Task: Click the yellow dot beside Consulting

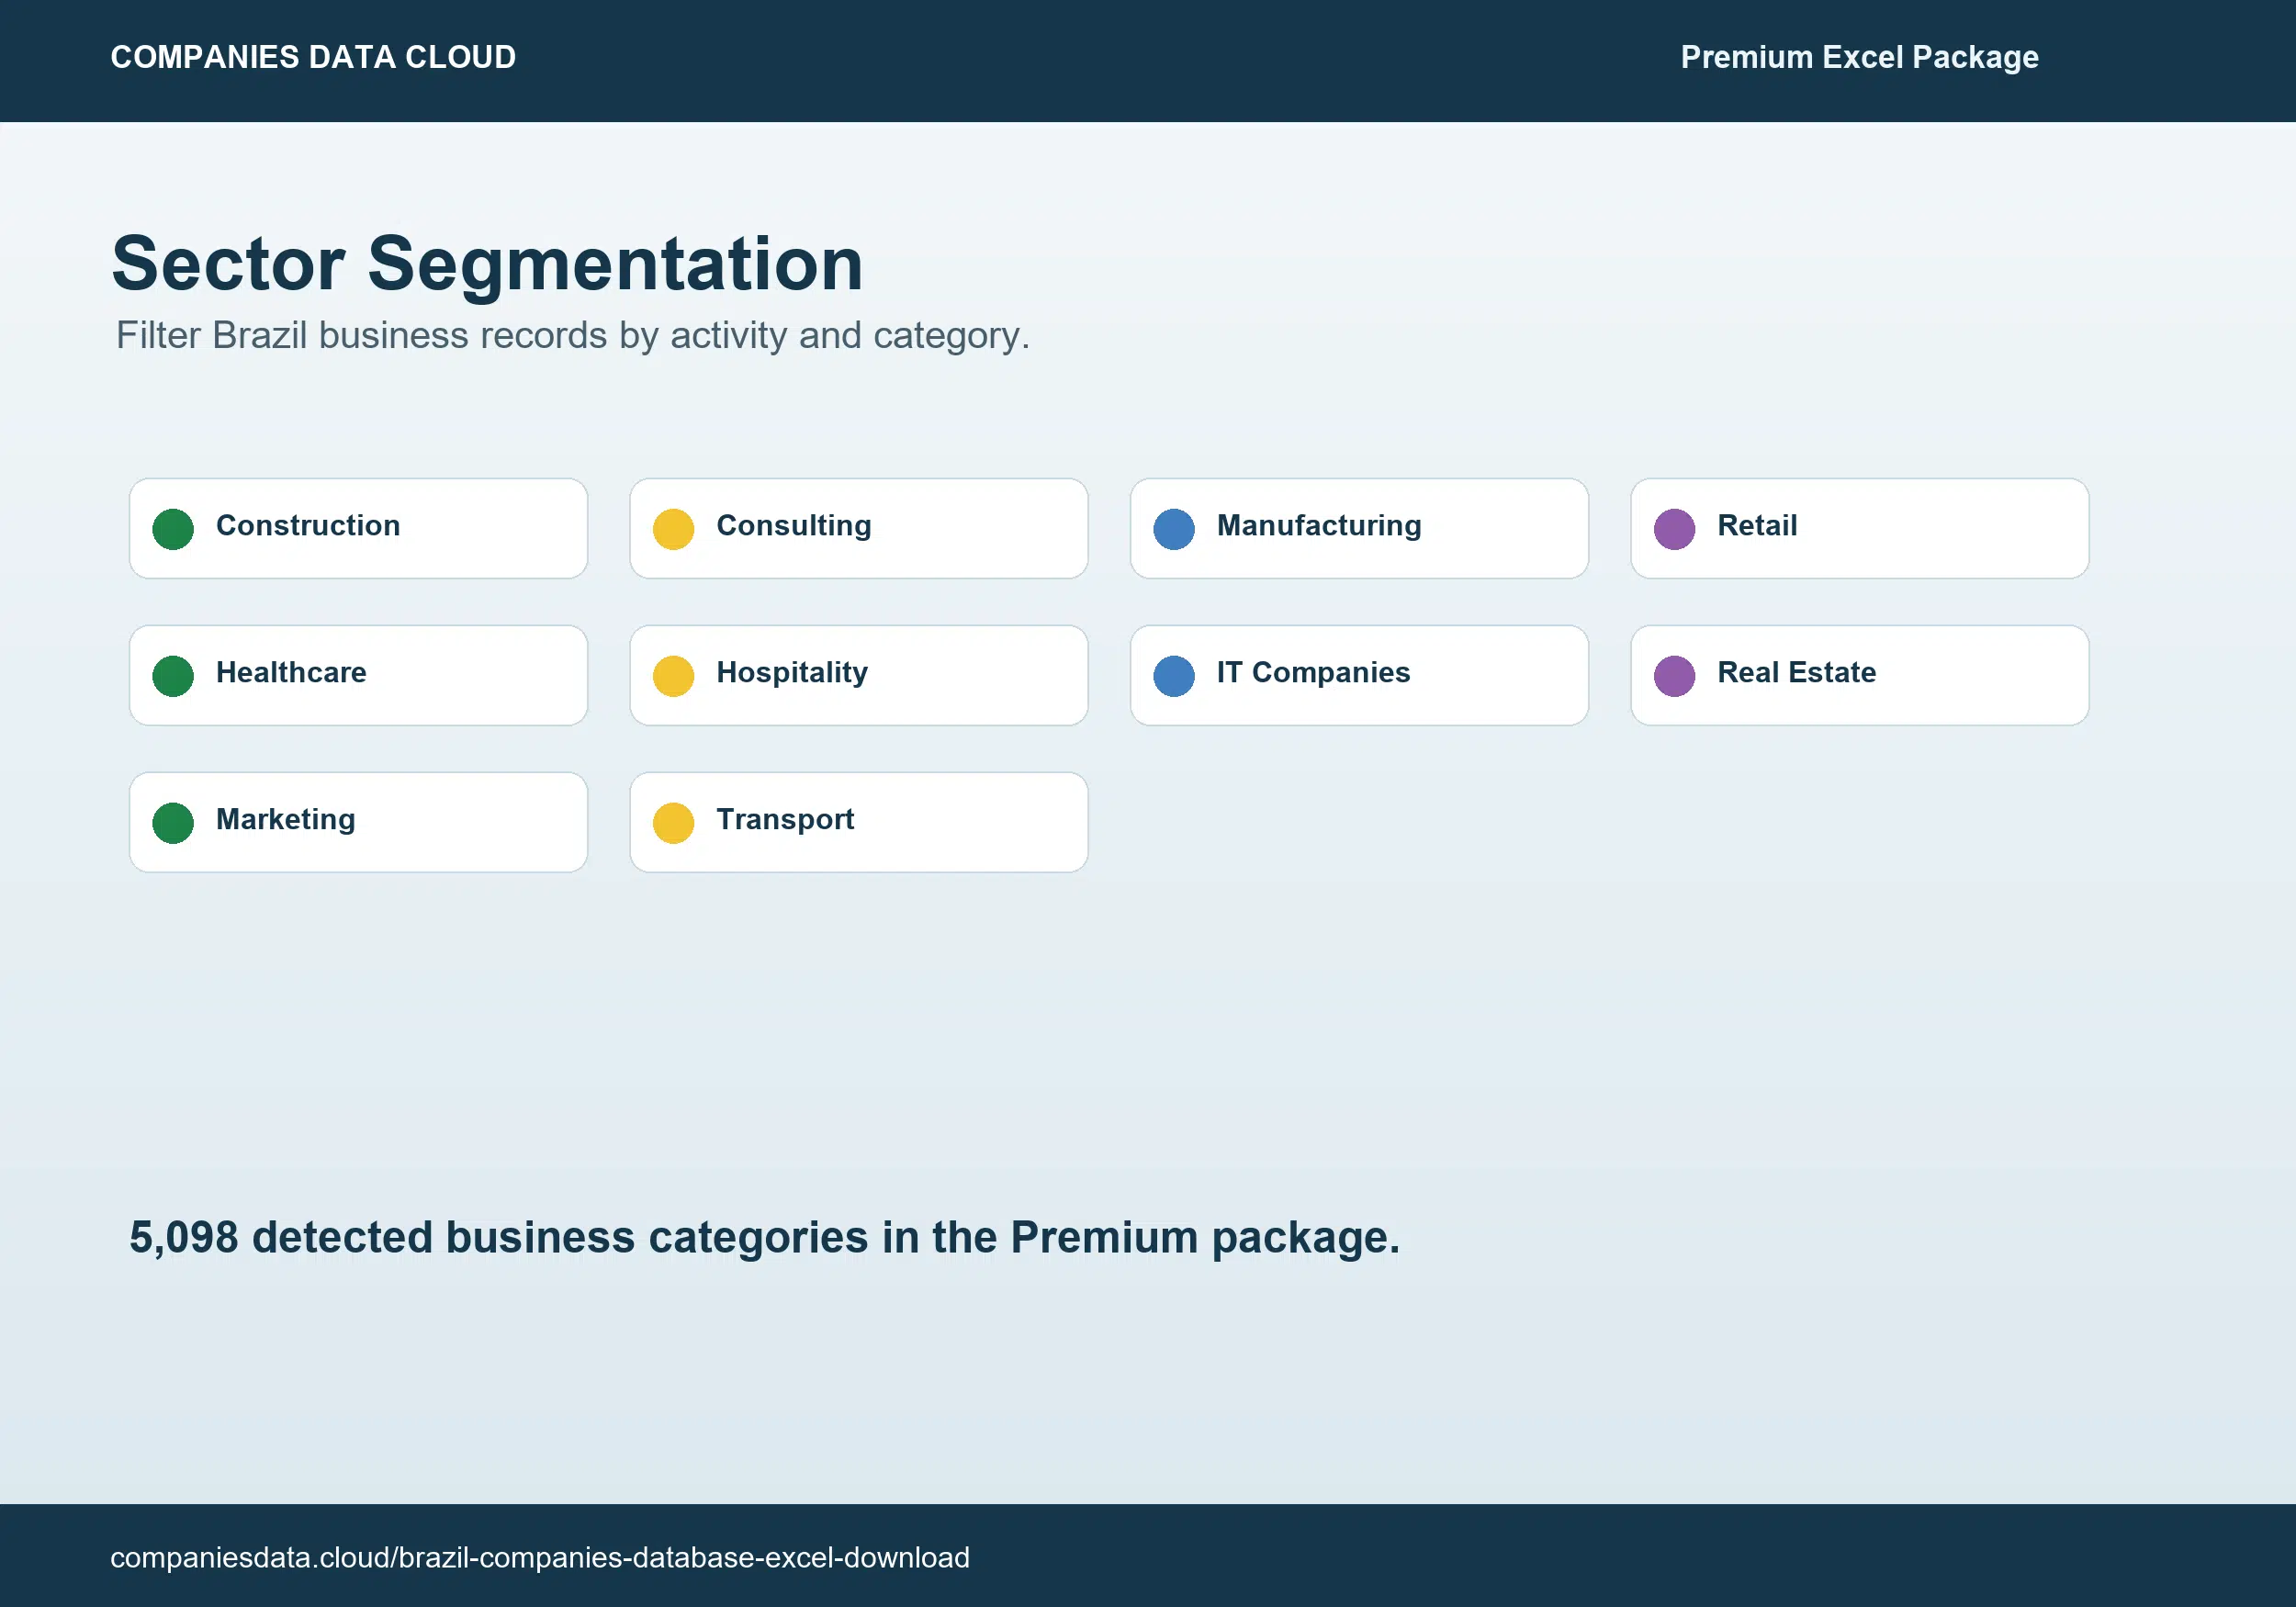Action: click(673, 529)
